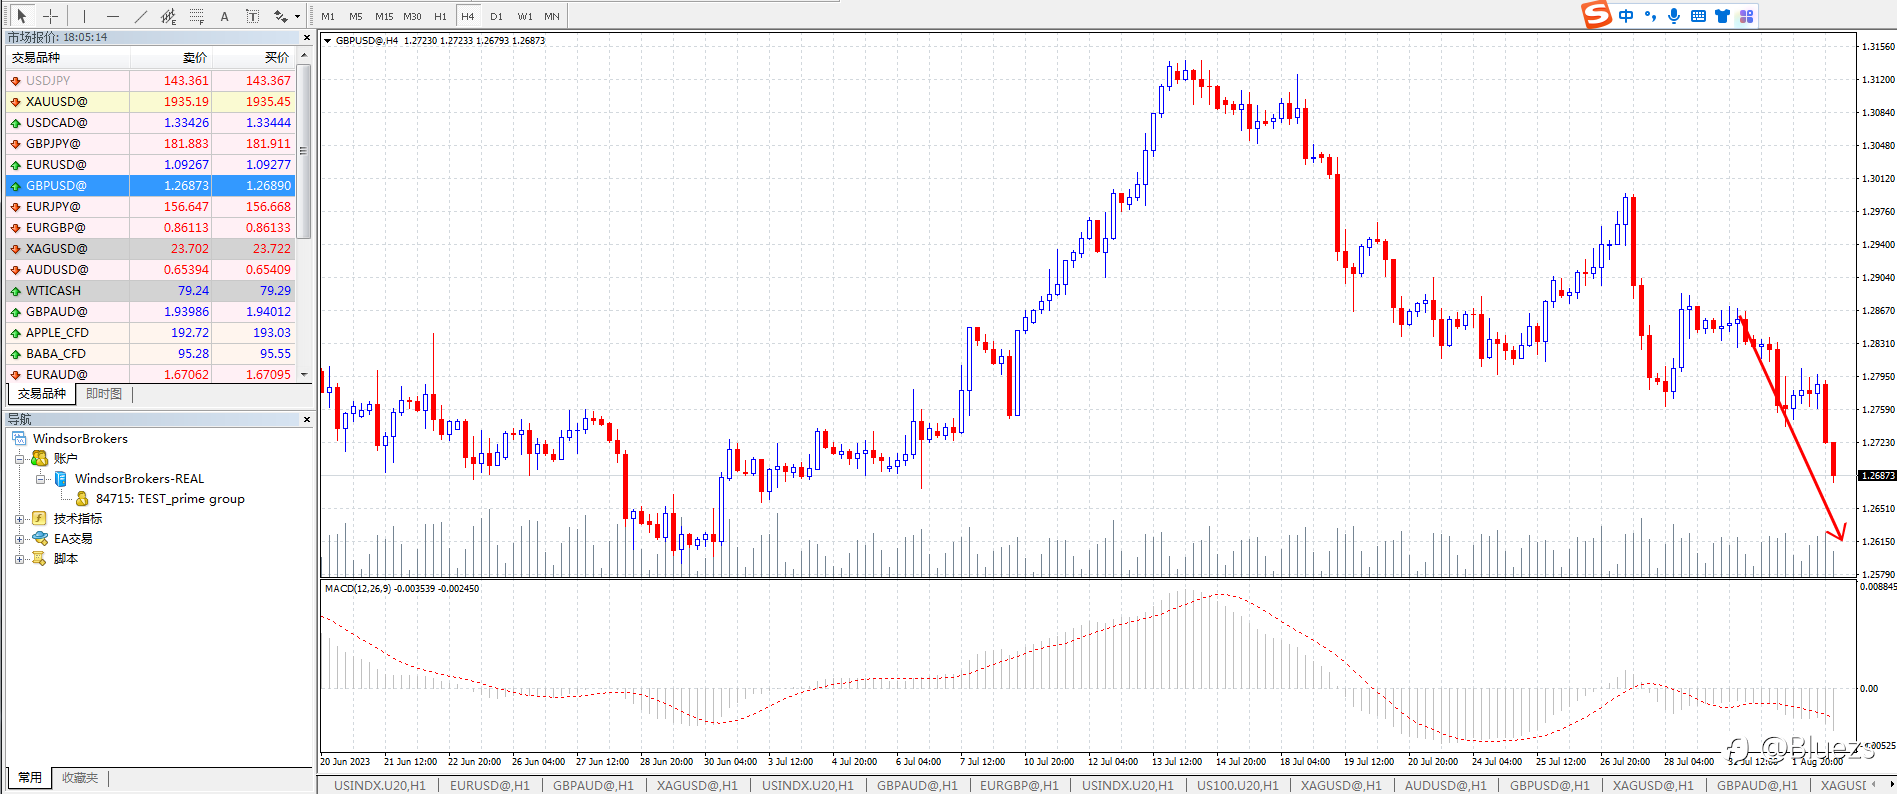Choose the text label 'T' tool
This screenshot has height=794, width=1897.
[x=252, y=15]
